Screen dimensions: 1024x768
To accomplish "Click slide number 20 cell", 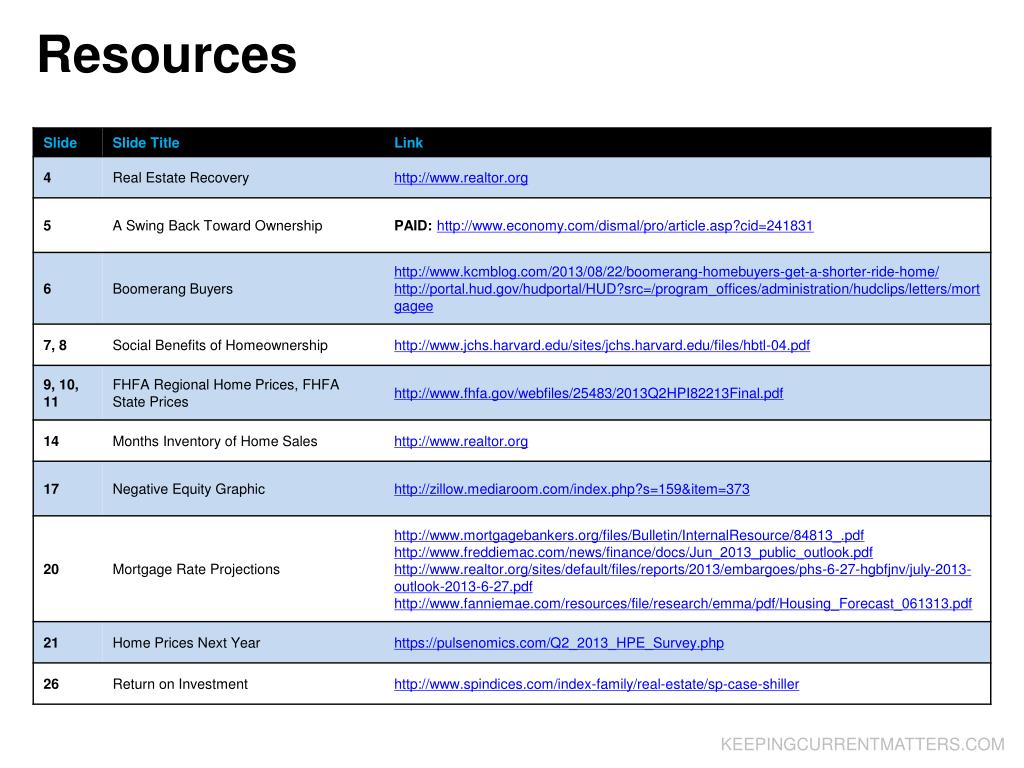I will 68,569.
